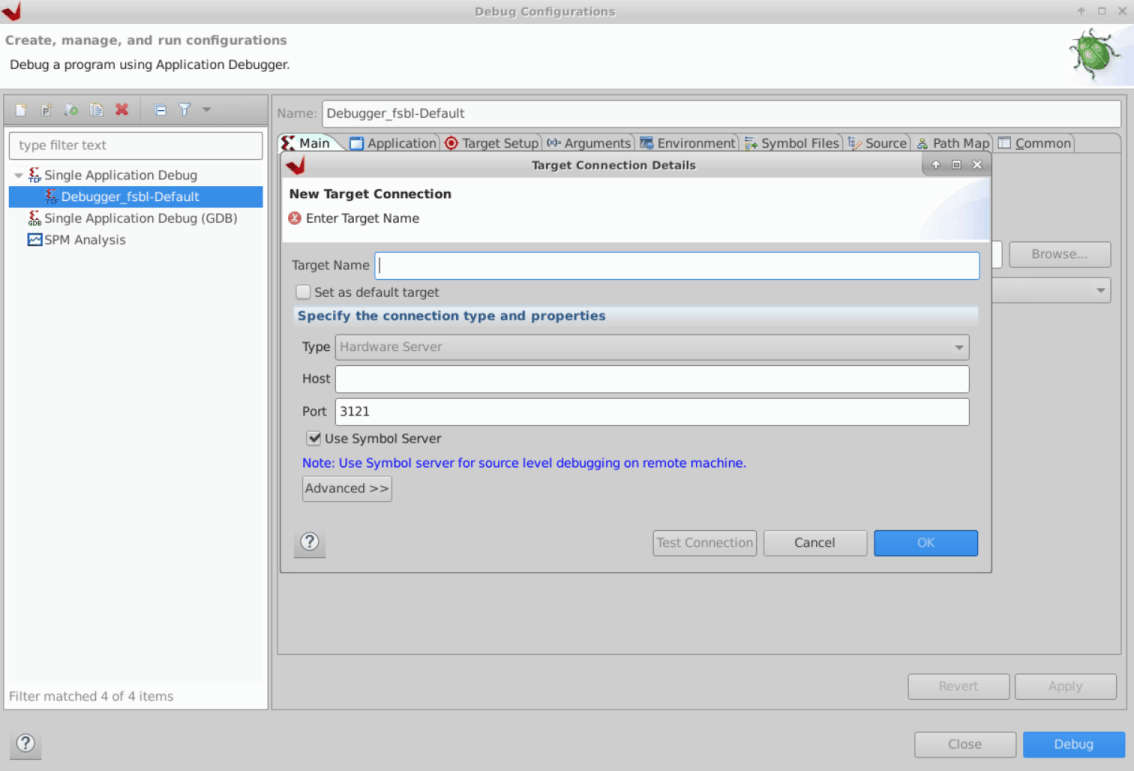The image size is (1134, 771).
Task: Delete selected launch configuration with red X
Action: [x=122, y=110]
